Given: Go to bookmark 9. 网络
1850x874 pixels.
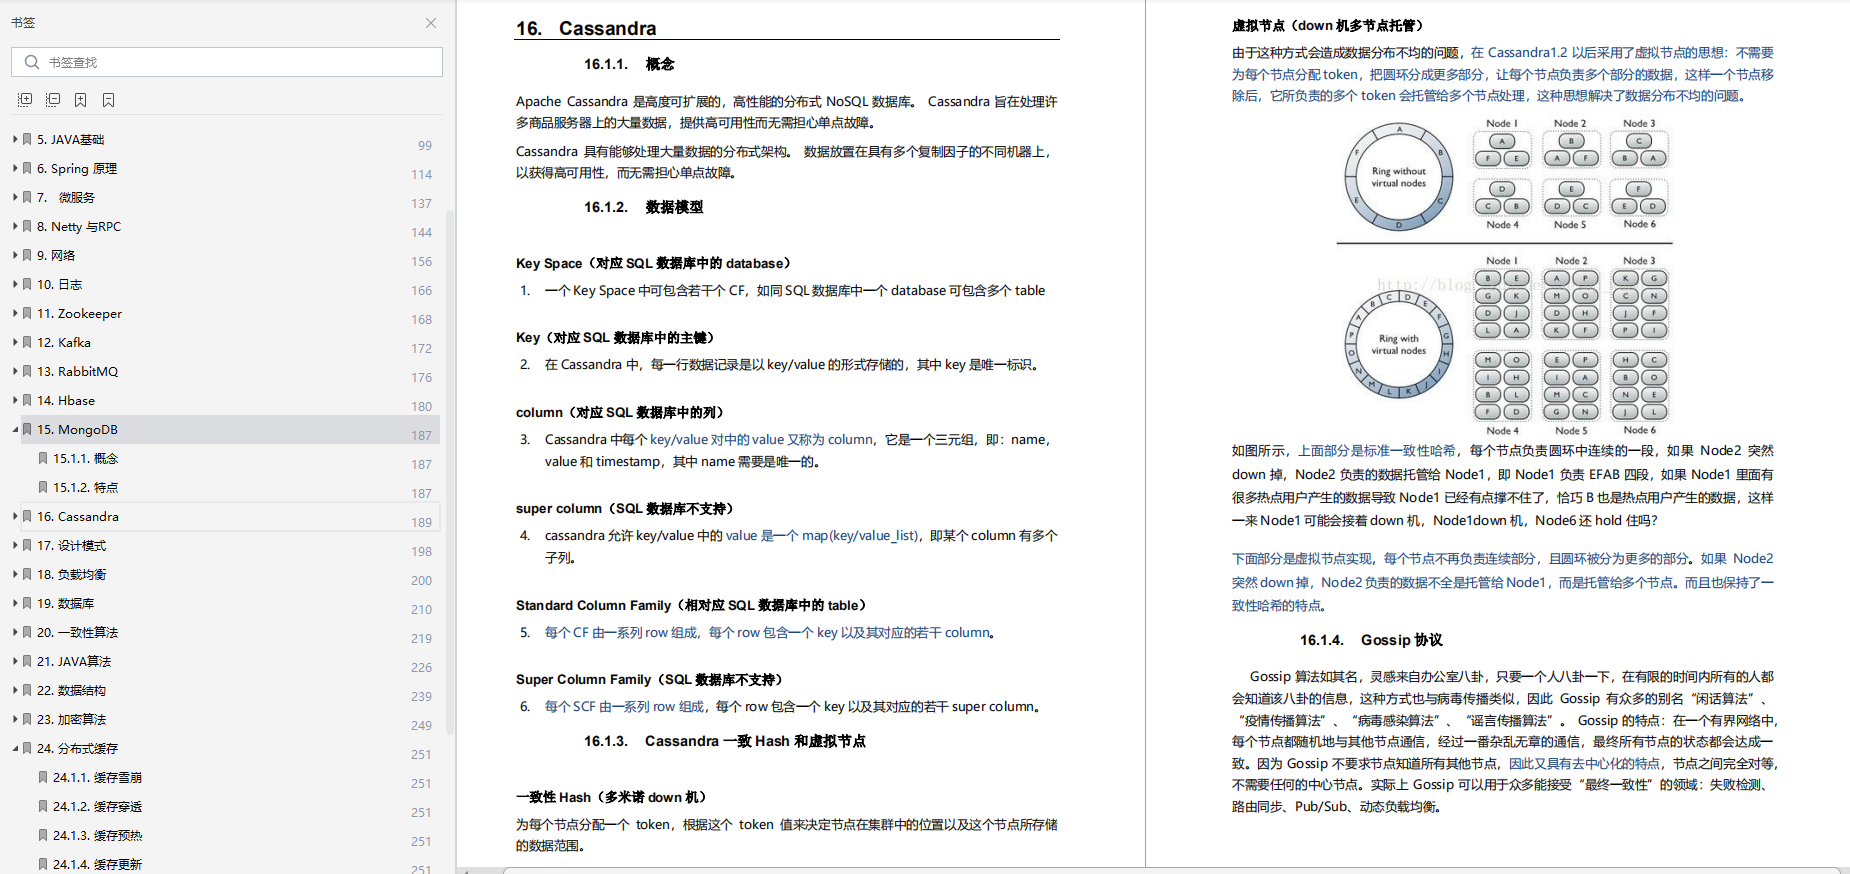Looking at the screenshot, I should tap(56, 256).
